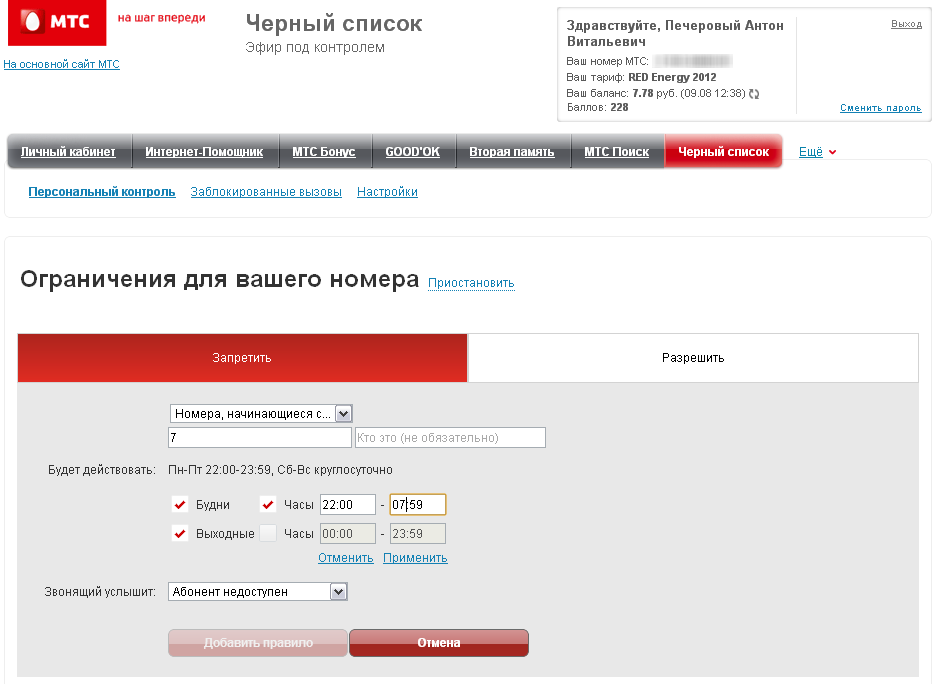Focus the number prefix field containing 7
Viewport: 939px width, 684px height.
coord(259,437)
